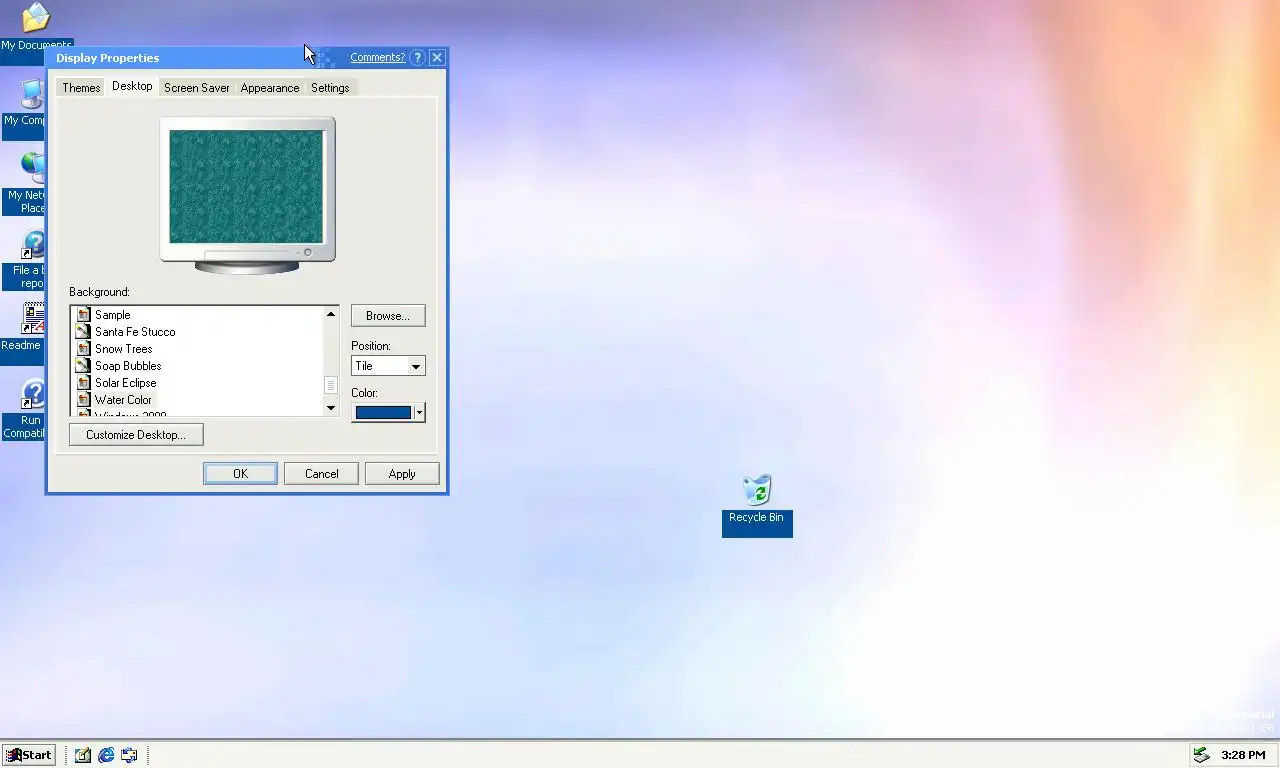Click the taskbar clock showing 3:28 PM
Viewport: 1280px width, 768px height.
[1243, 755]
